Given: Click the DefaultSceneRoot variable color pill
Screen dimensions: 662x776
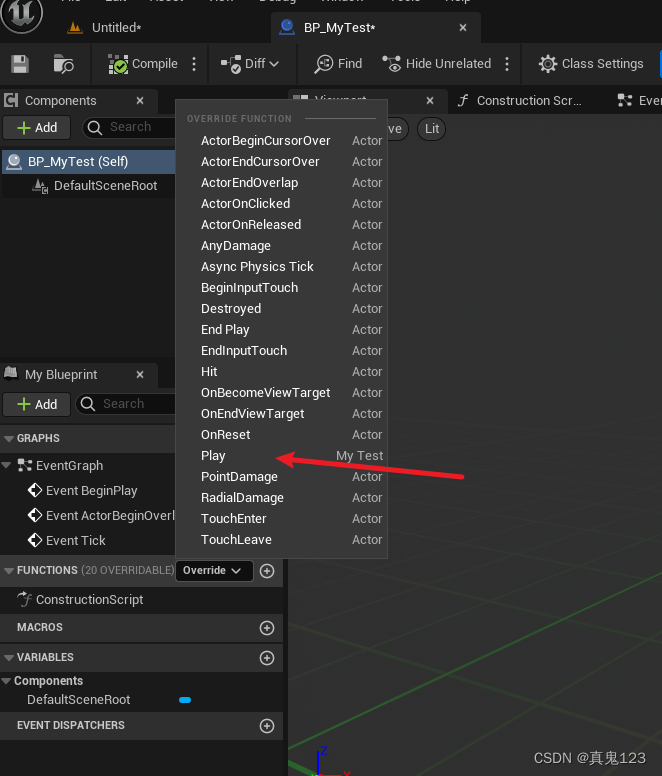Looking at the screenshot, I should tap(185, 700).
